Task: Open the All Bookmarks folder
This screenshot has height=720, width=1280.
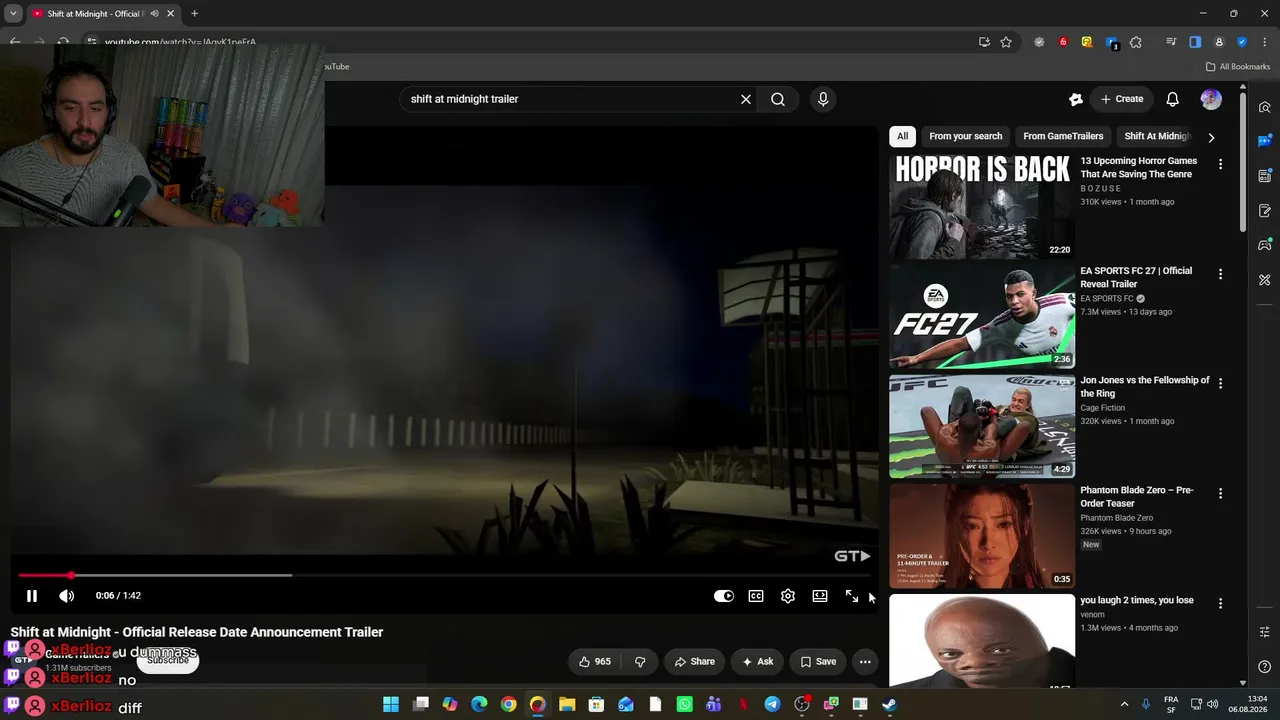Action: (1237, 67)
